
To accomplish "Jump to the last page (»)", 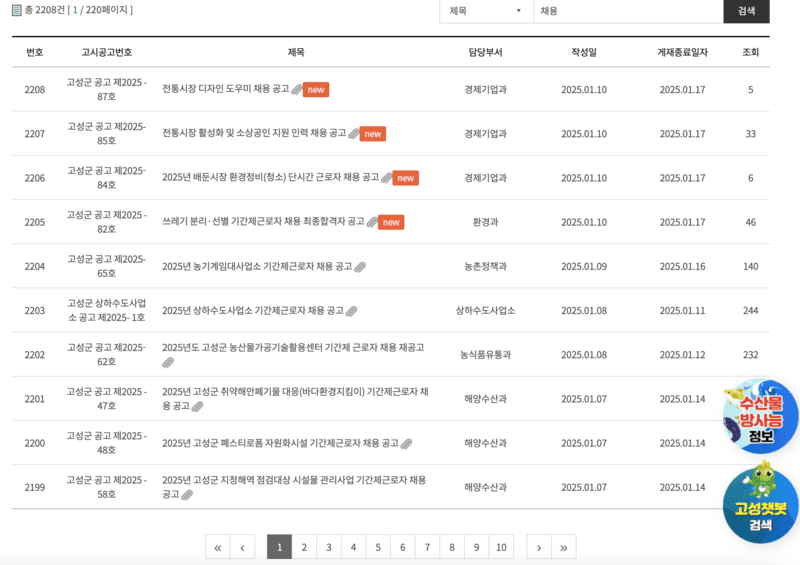I will point(564,547).
